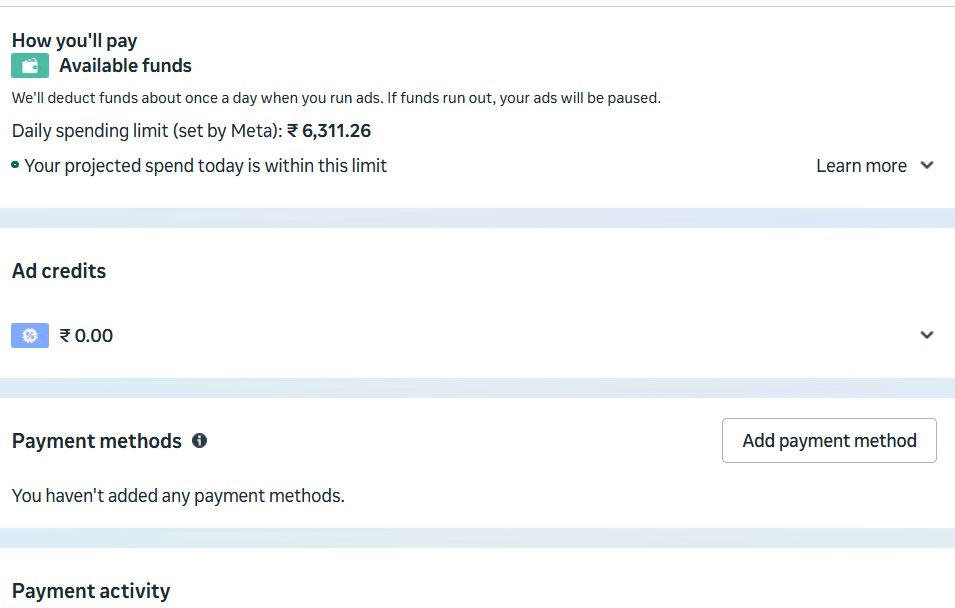Image resolution: width=955 pixels, height=608 pixels.
Task: Click the "You haven't added any payment methods" message
Action: 178,495
